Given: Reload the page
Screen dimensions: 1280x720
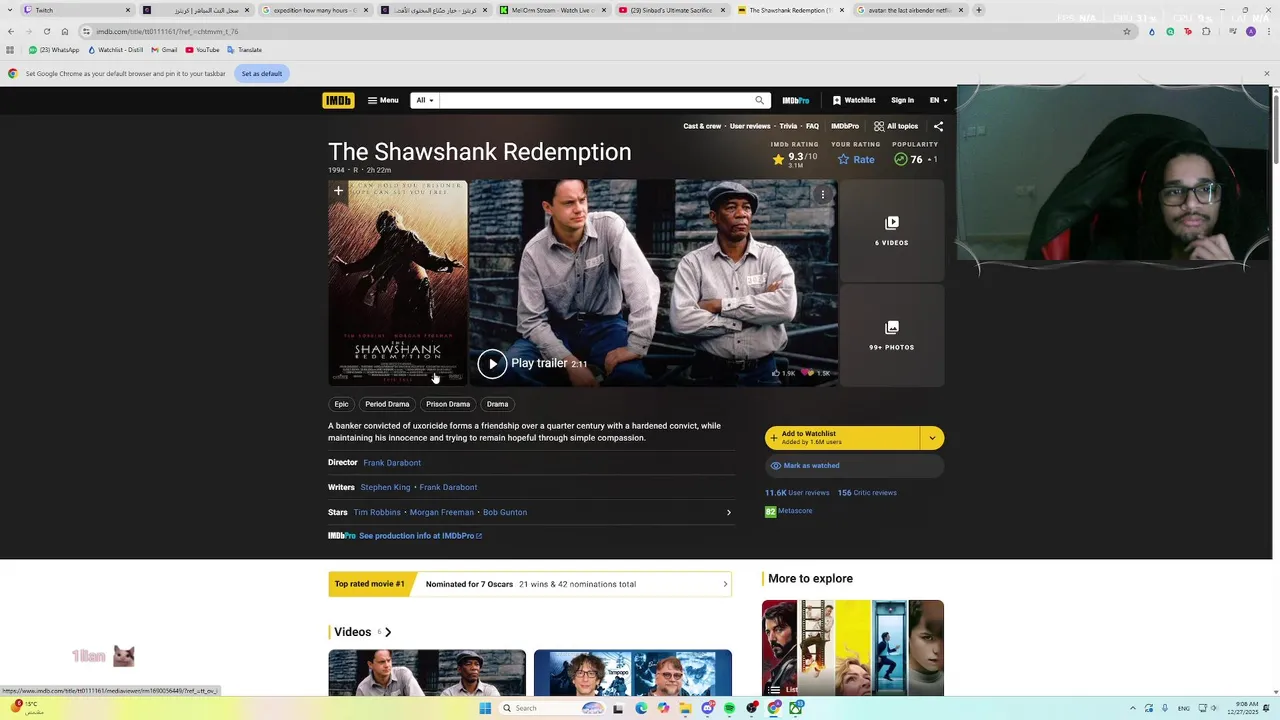Looking at the screenshot, I should click(46, 31).
